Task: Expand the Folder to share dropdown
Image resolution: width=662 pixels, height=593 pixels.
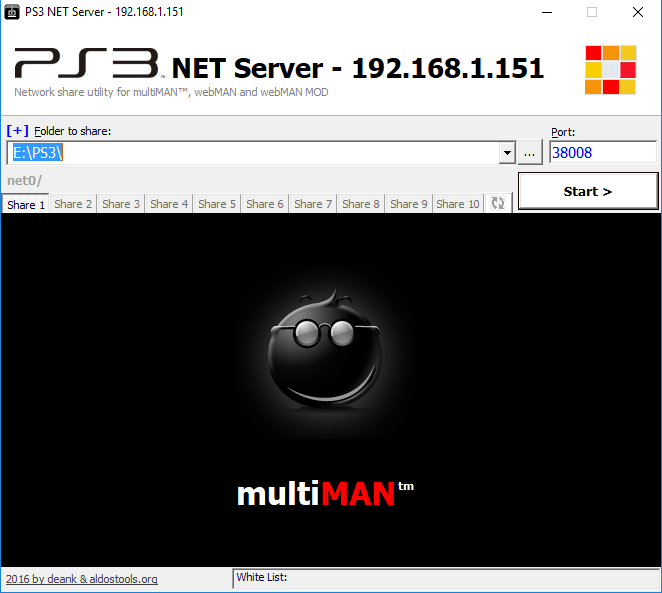Action: [x=507, y=153]
